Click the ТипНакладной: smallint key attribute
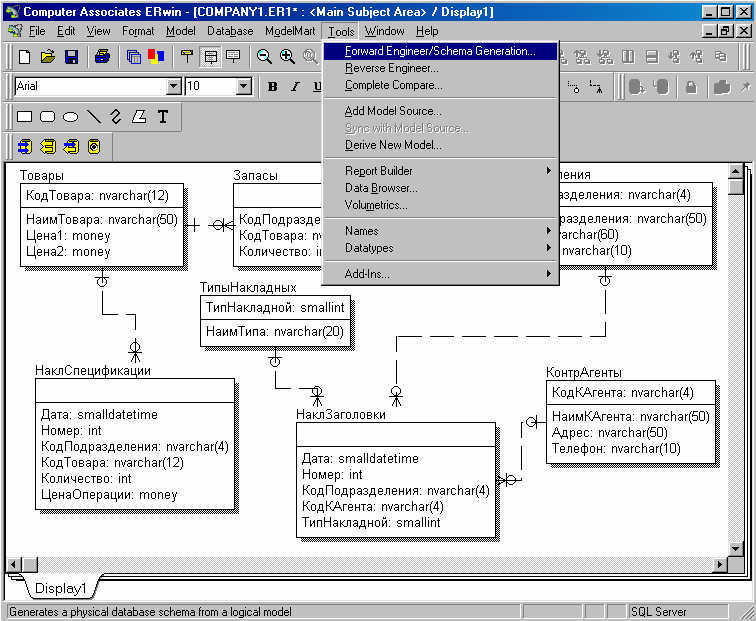 coord(275,308)
